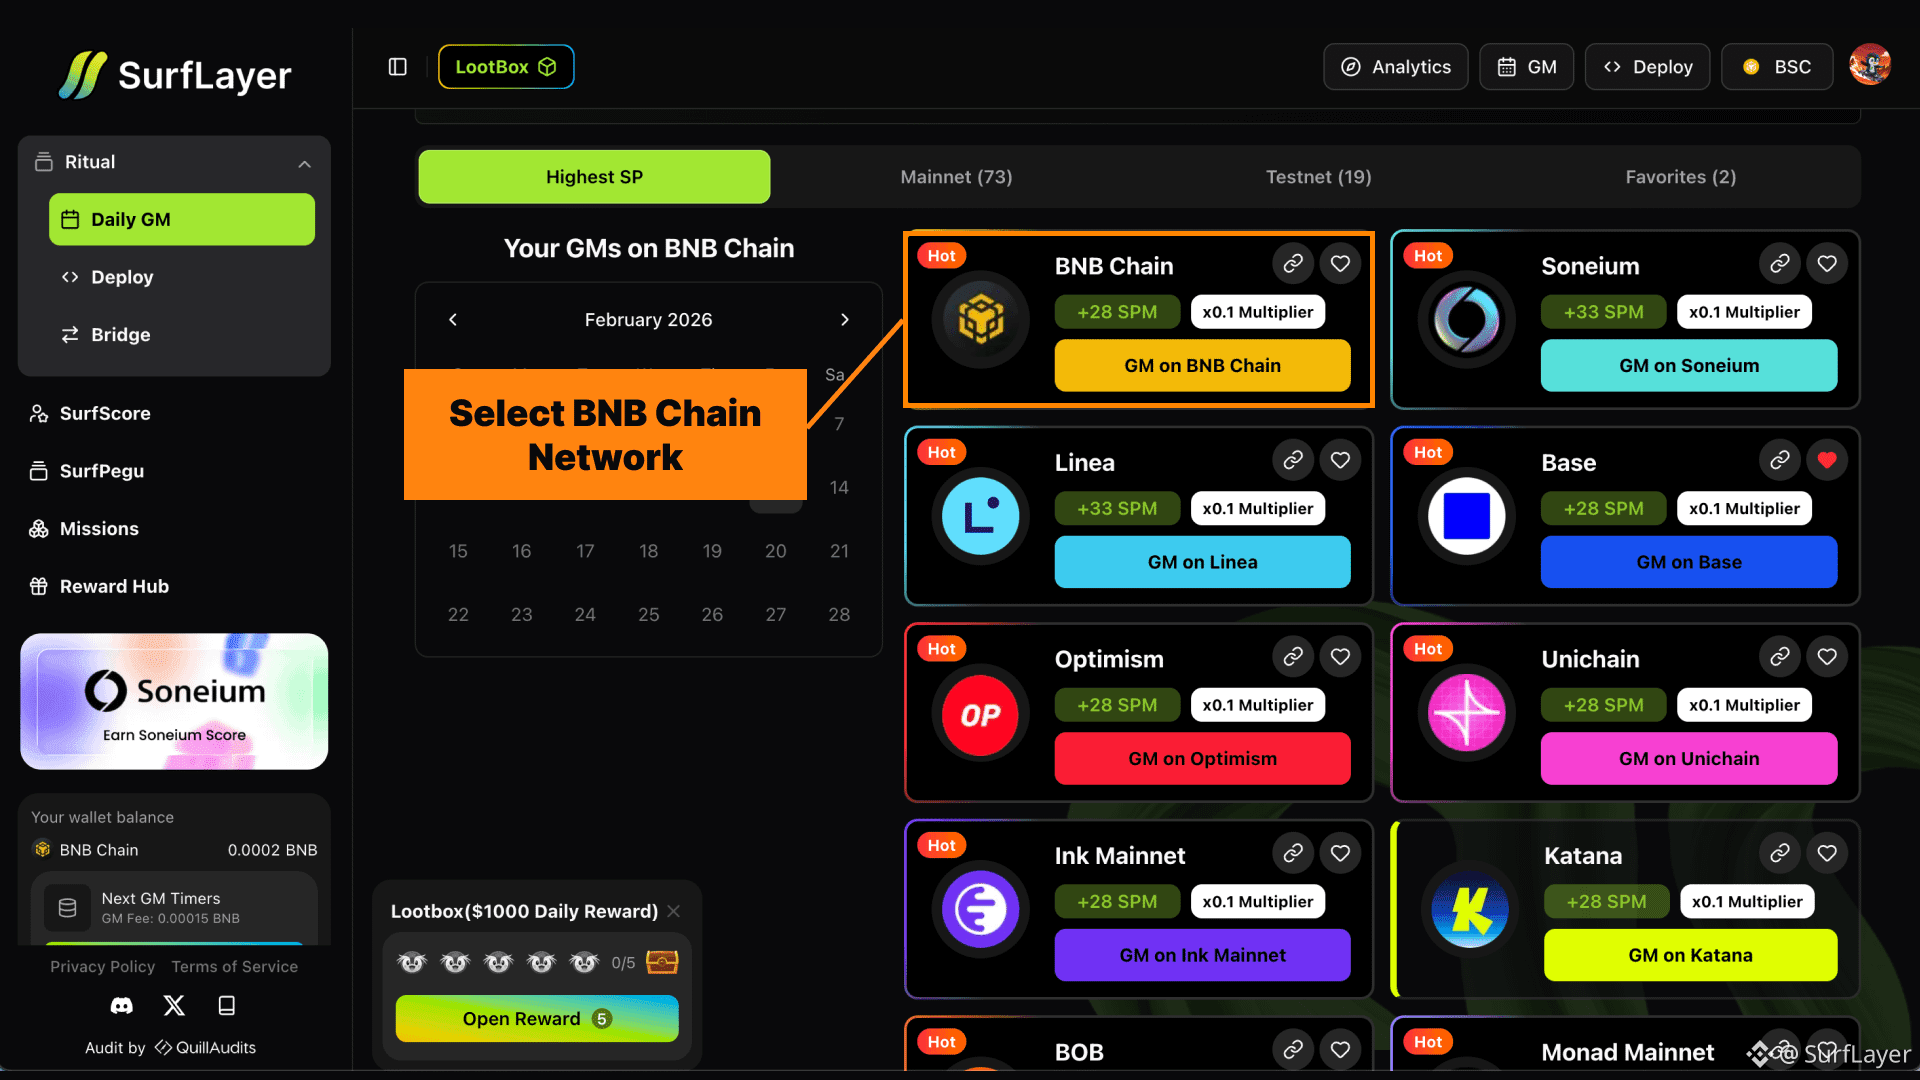This screenshot has height=1080, width=1920.
Task: Open the docs book icon
Action: point(227,1006)
